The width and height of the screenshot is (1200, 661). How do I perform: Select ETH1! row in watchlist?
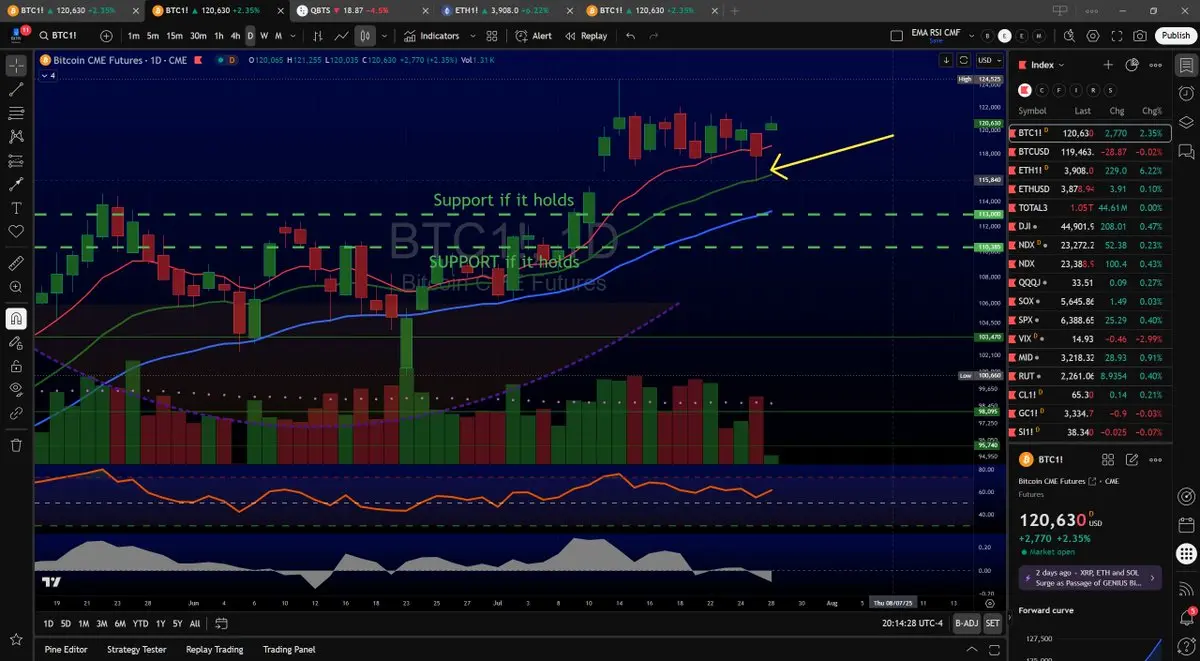1090,170
